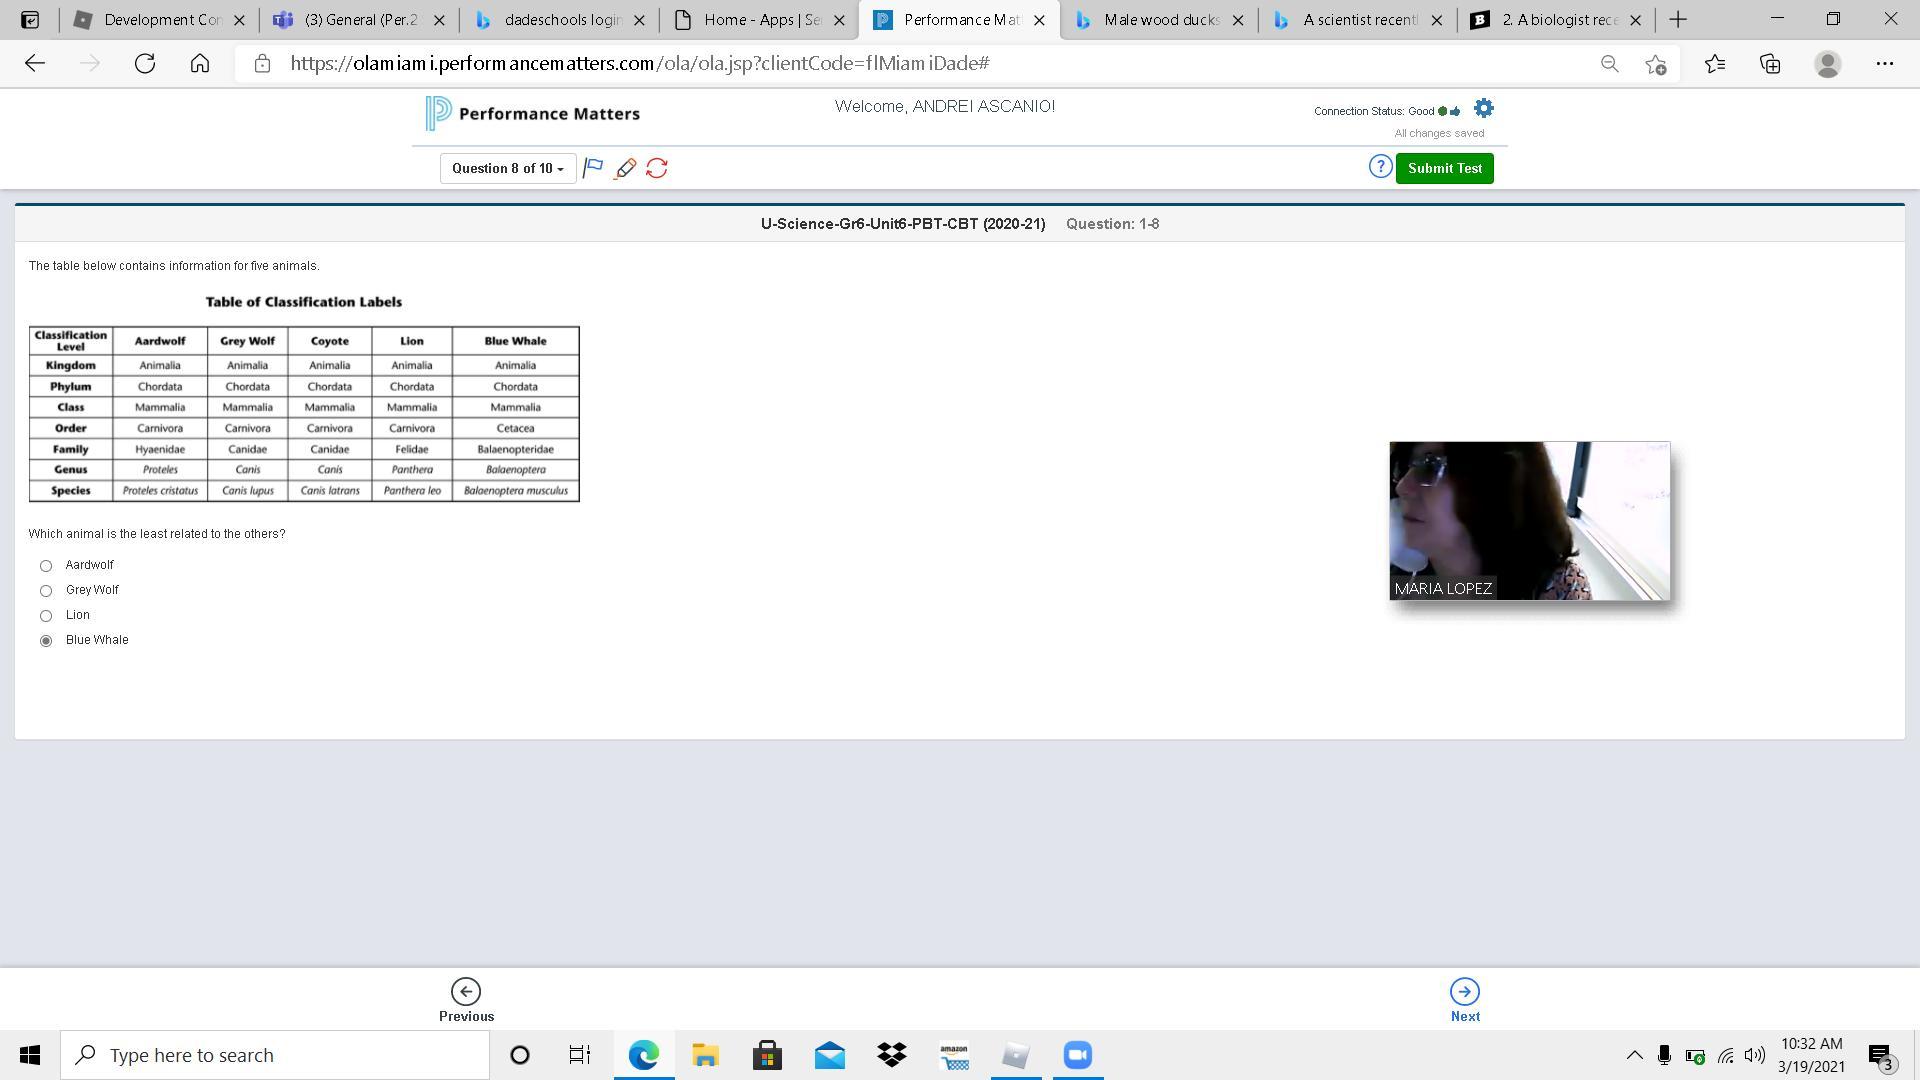This screenshot has width=1920, height=1080.
Task: Click the Windows search box
Action: tap(275, 1055)
